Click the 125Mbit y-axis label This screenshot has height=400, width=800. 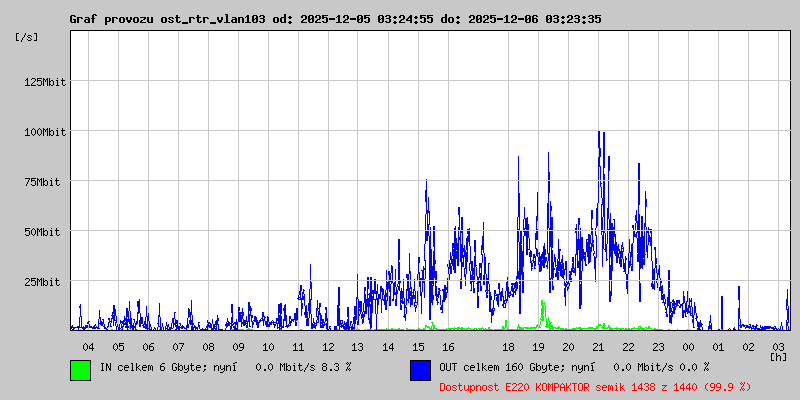point(44,82)
